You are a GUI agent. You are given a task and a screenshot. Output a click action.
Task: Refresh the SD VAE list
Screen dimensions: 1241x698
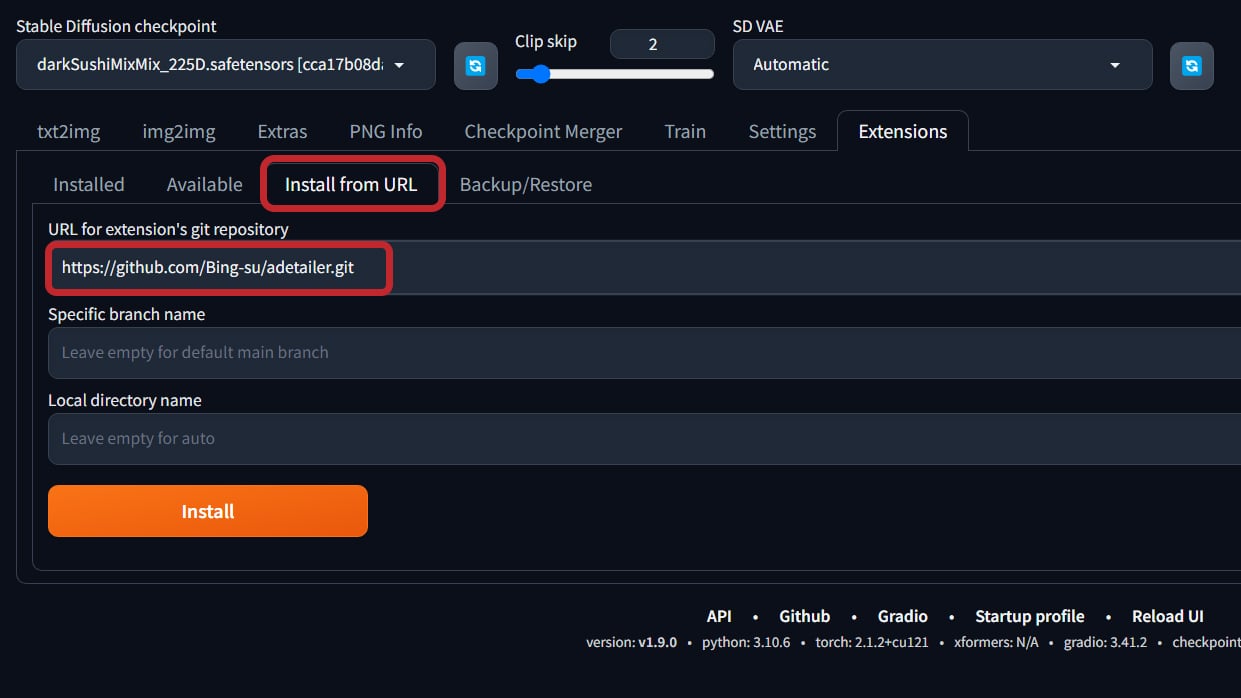1192,66
